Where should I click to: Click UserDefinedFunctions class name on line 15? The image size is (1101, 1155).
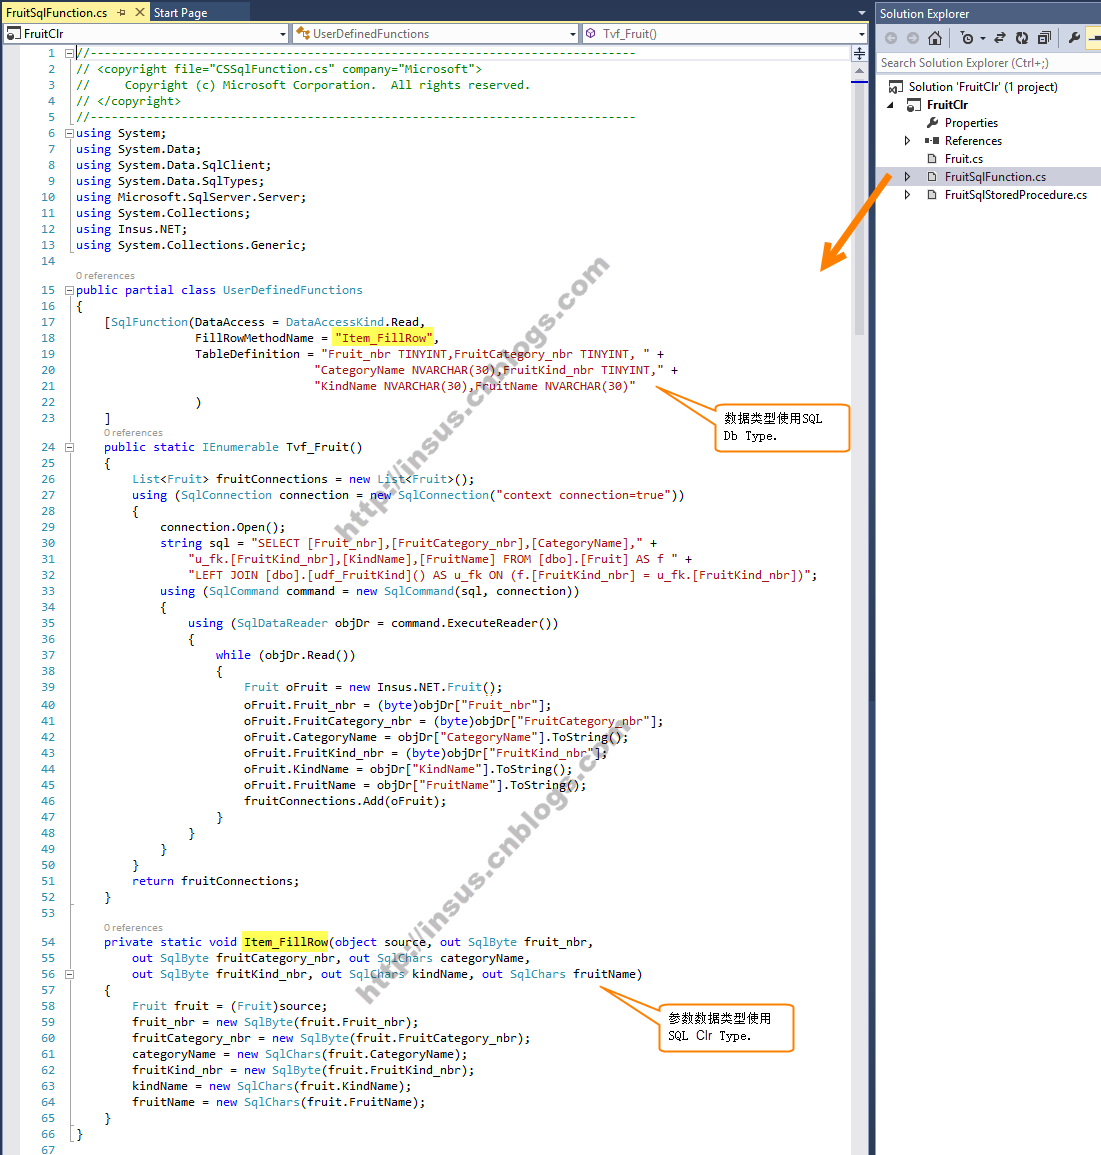[292, 290]
